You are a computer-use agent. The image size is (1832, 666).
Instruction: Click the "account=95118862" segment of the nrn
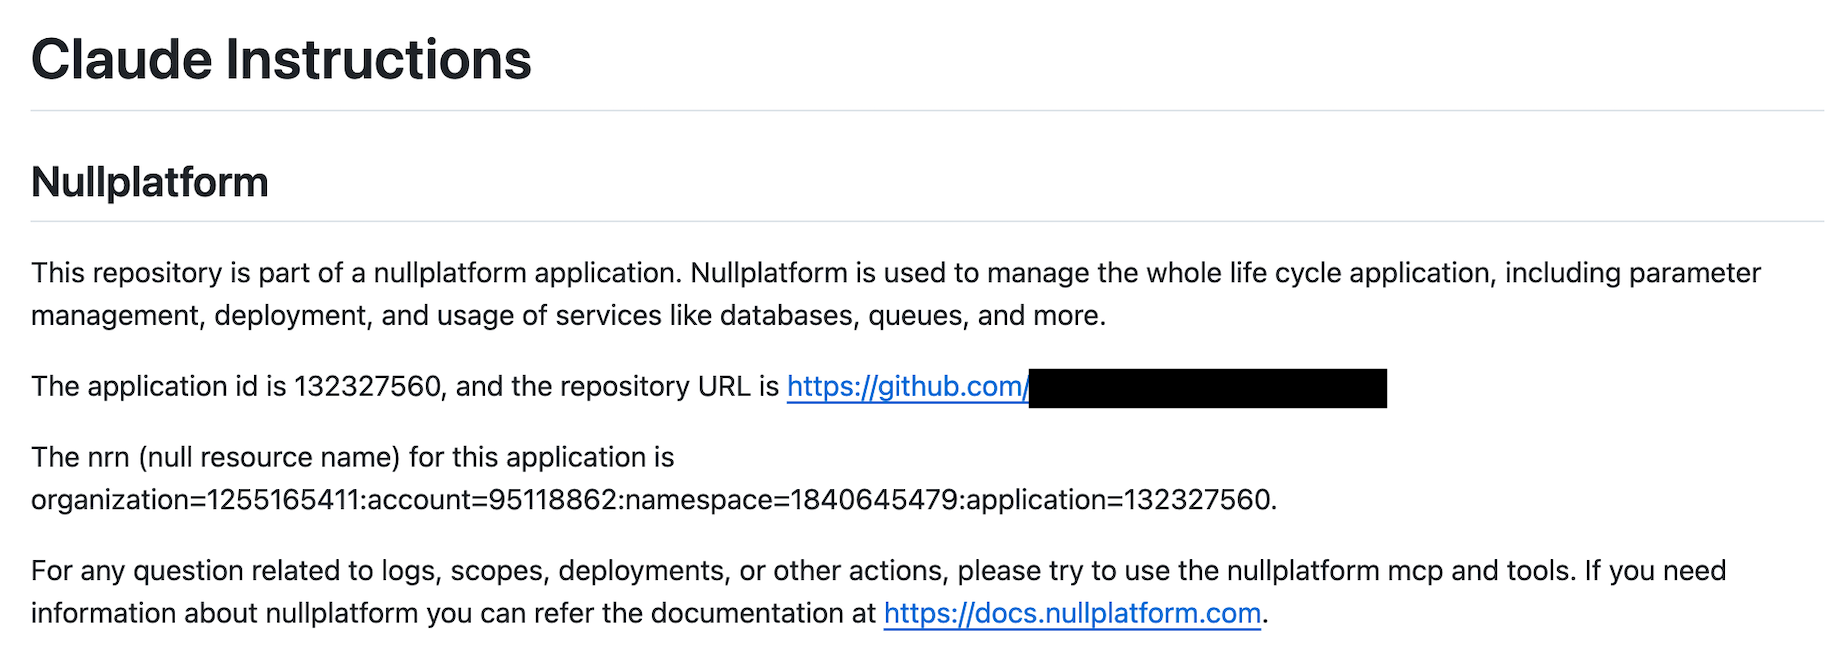tap(492, 500)
